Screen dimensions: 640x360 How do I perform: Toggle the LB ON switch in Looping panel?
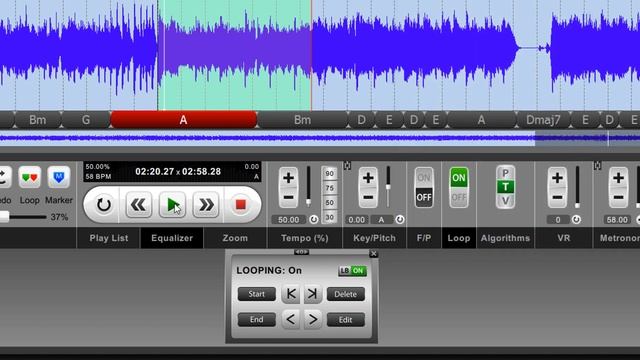tap(352, 271)
